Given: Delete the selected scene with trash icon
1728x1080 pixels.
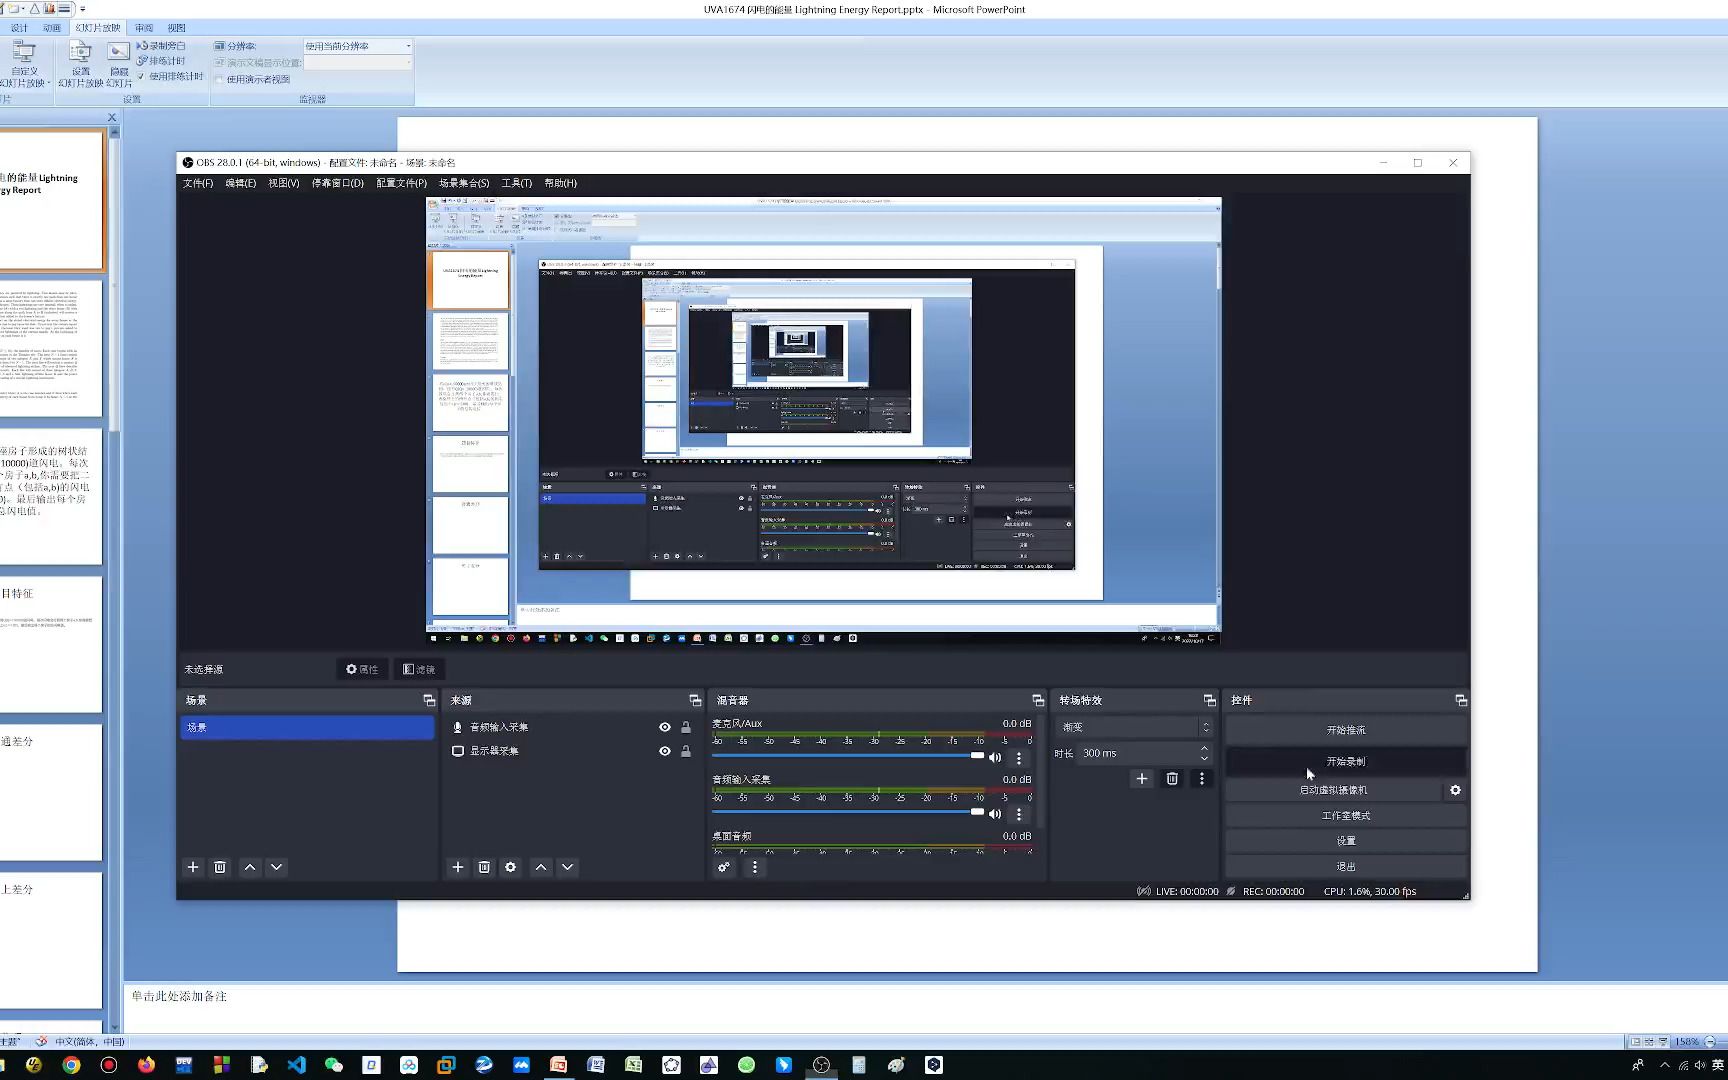Looking at the screenshot, I should coord(220,867).
